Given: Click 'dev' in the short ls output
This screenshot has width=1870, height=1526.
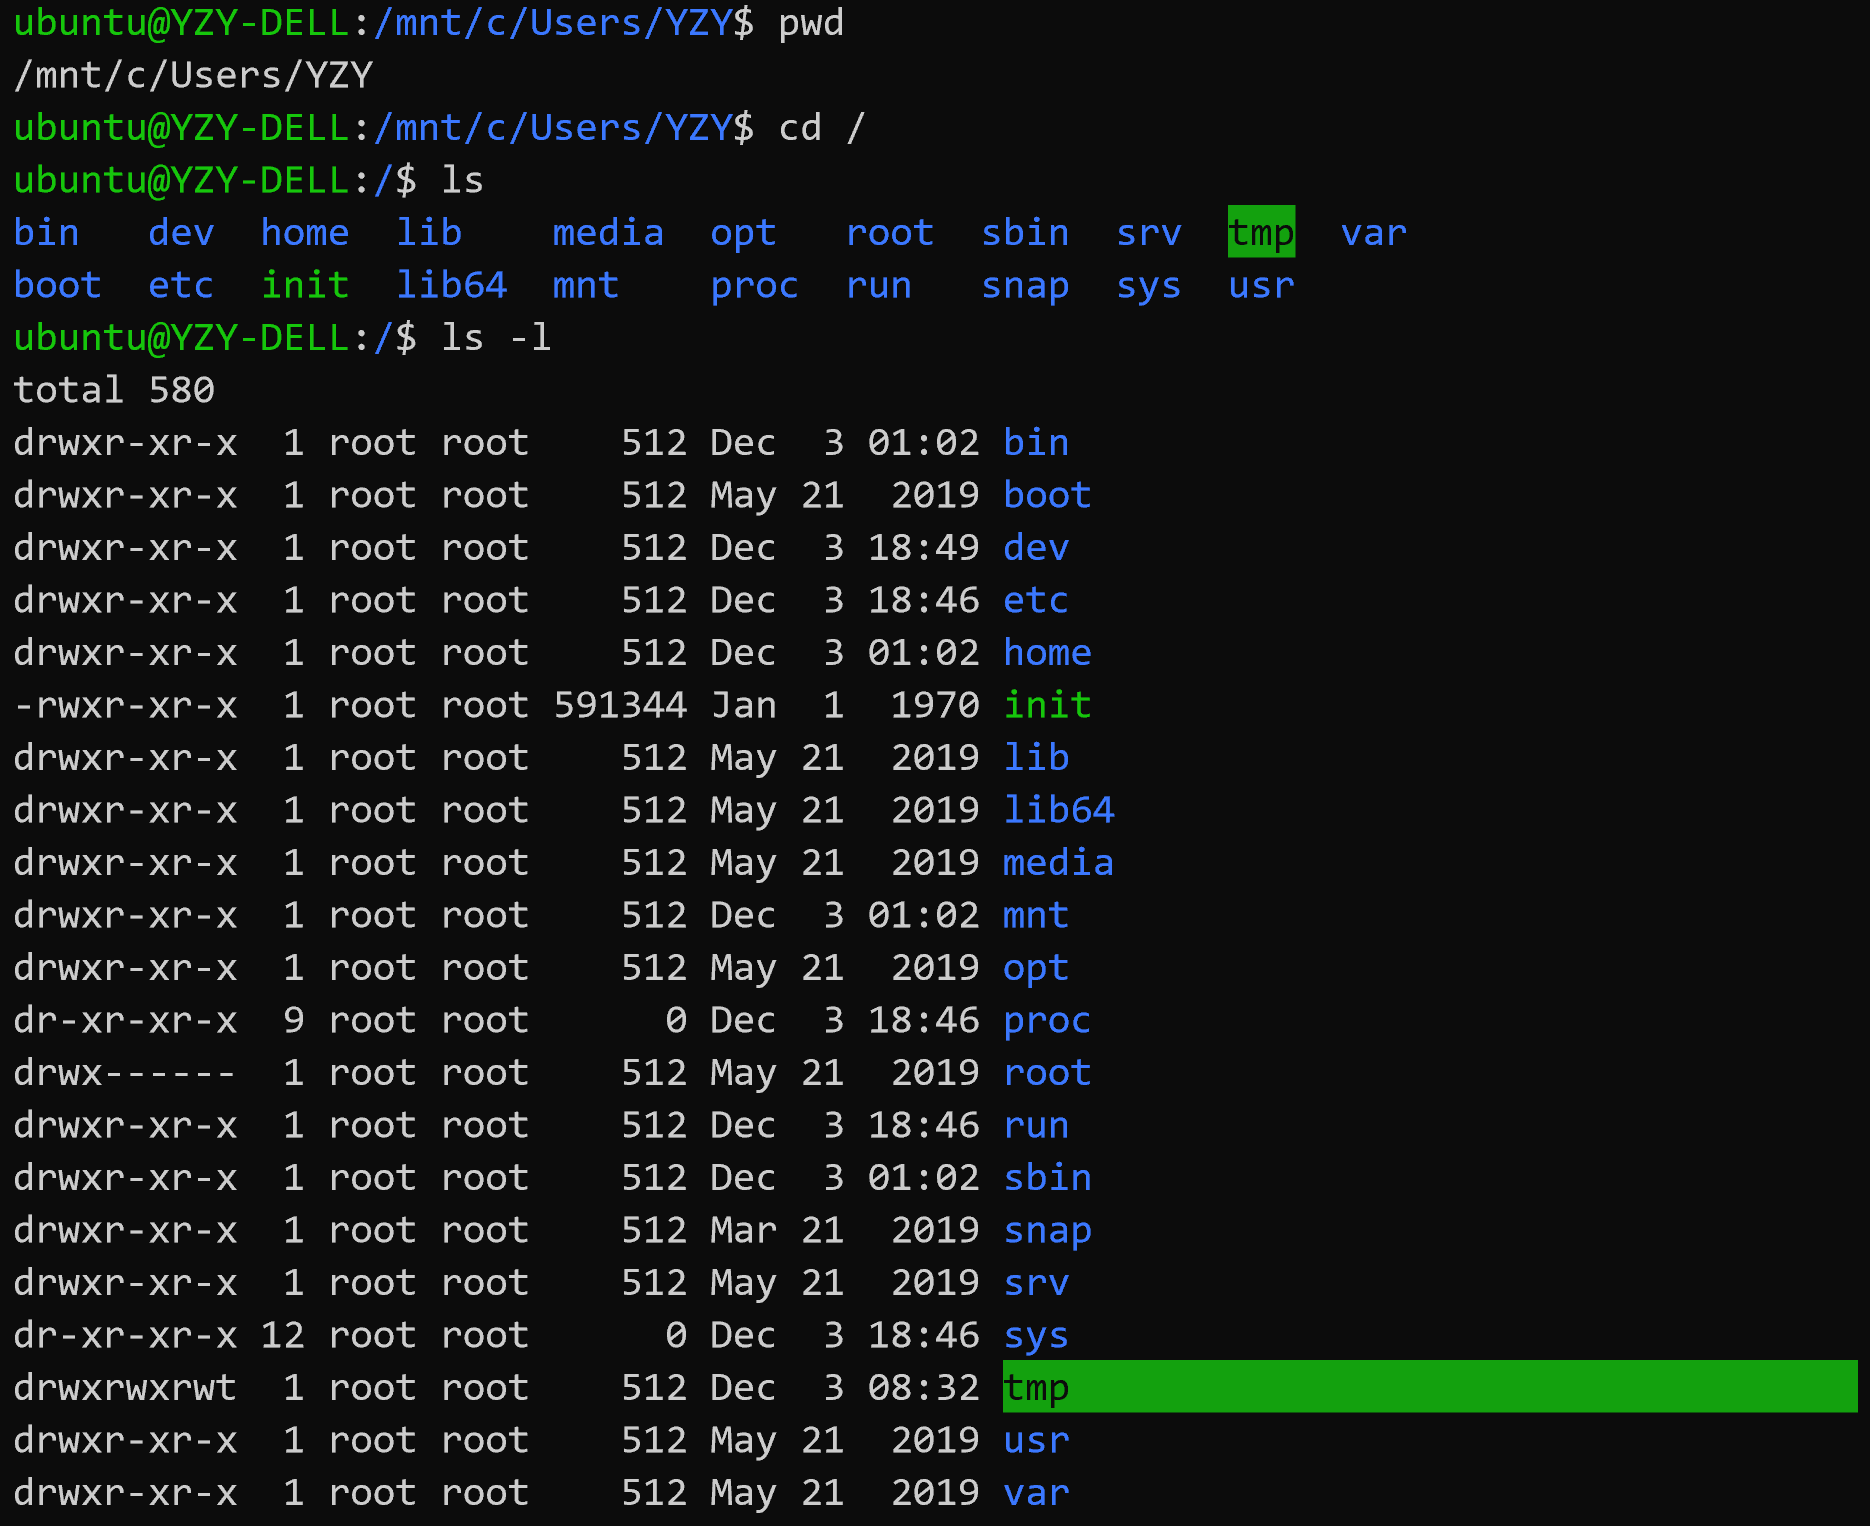Looking at the screenshot, I should (181, 233).
